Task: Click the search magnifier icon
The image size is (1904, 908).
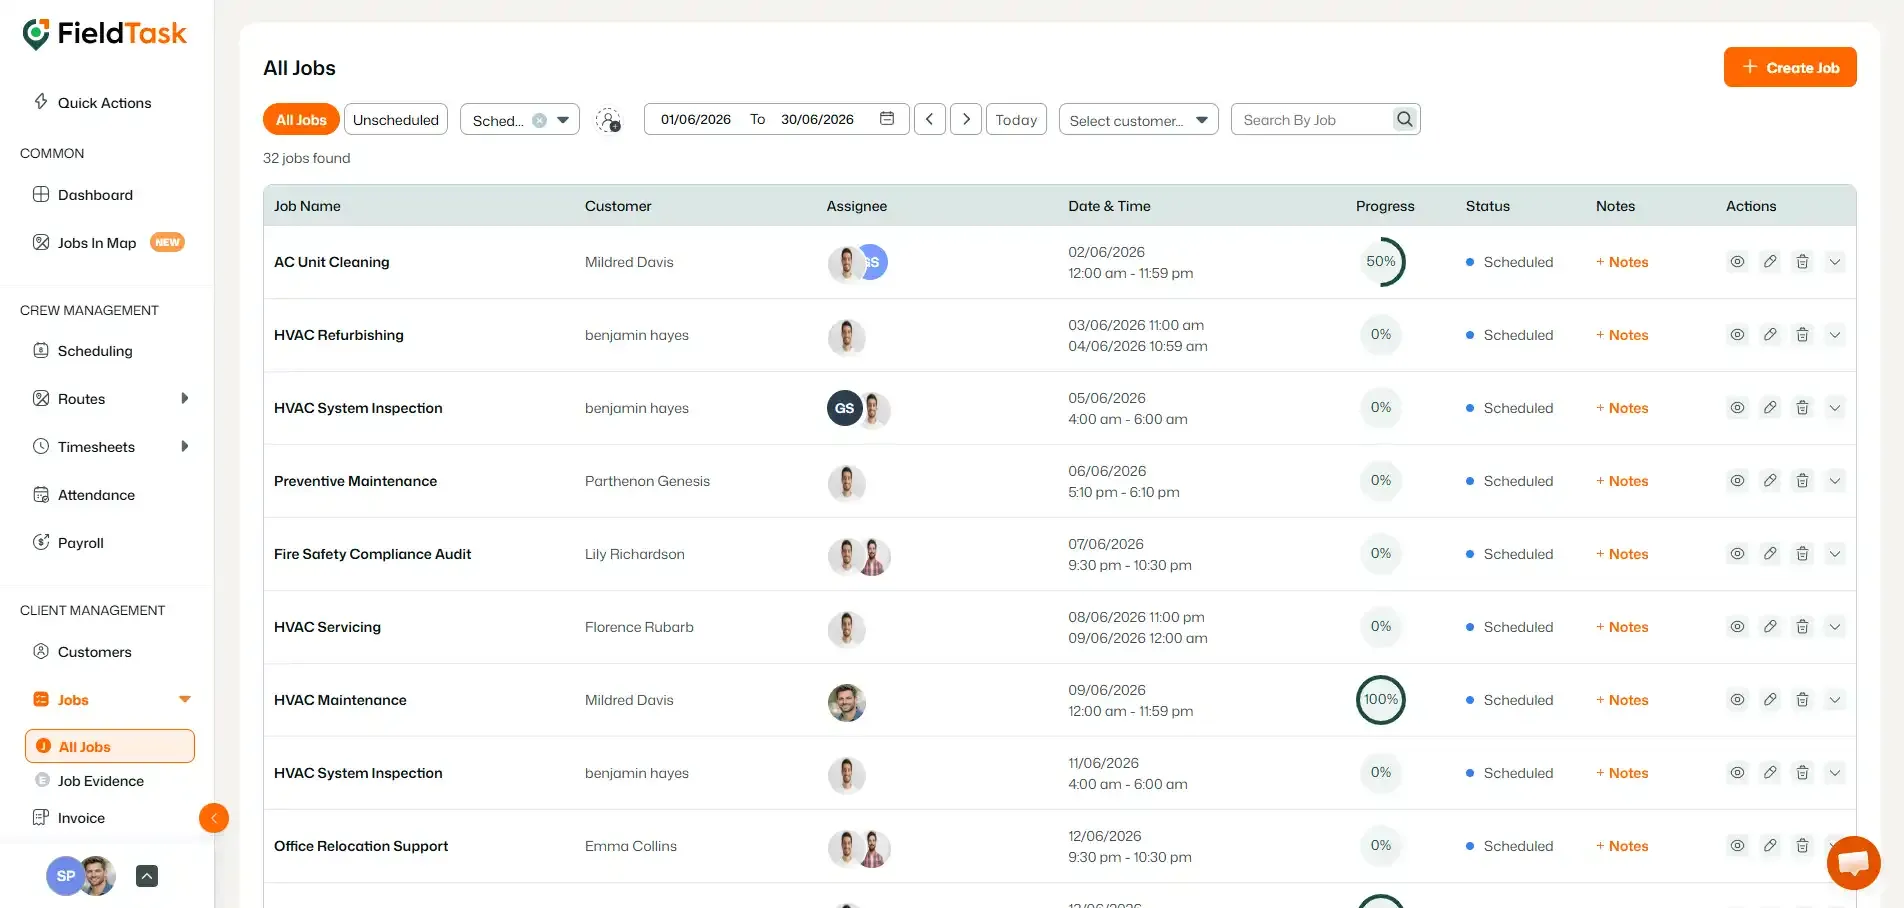Action: [x=1405, y=119]
